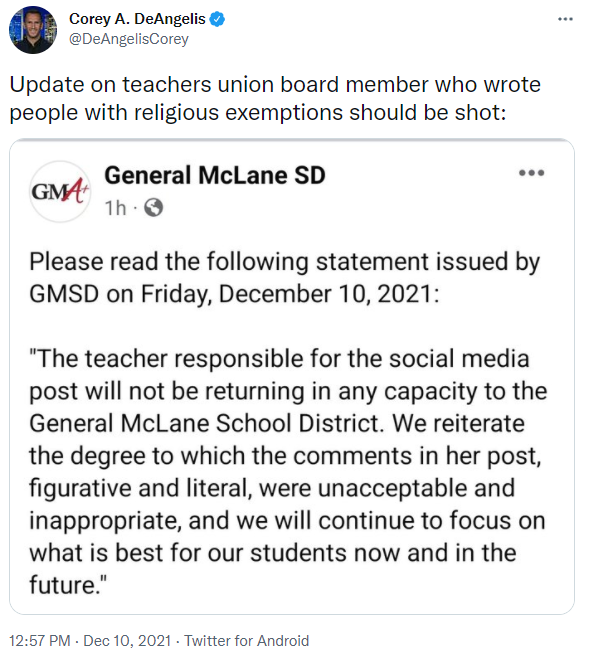The height and width of the screenshot is (654, 590).
Task: Click the blue verified badge
Action: pyautogui.click(x=217, y=19)
